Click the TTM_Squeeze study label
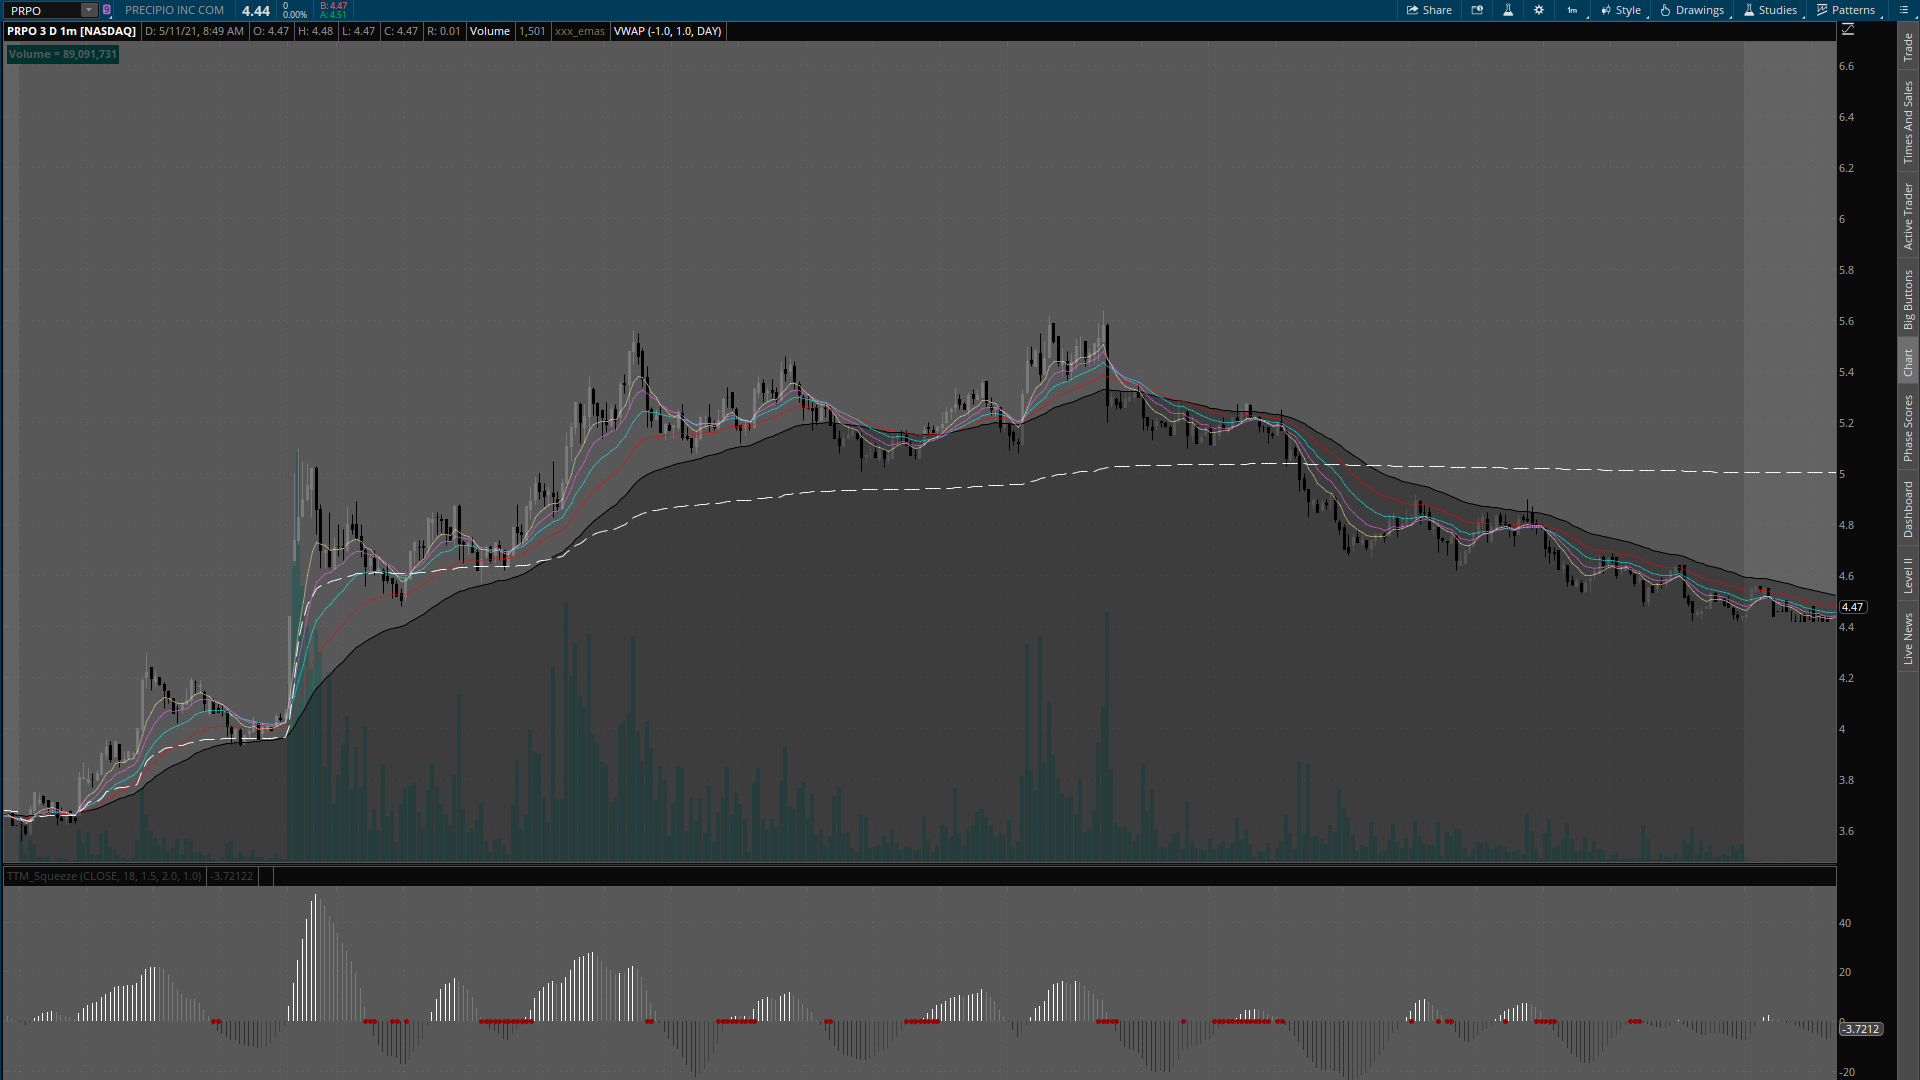1920x1080 pixels. pyautogui.click(x=104, y=876)
